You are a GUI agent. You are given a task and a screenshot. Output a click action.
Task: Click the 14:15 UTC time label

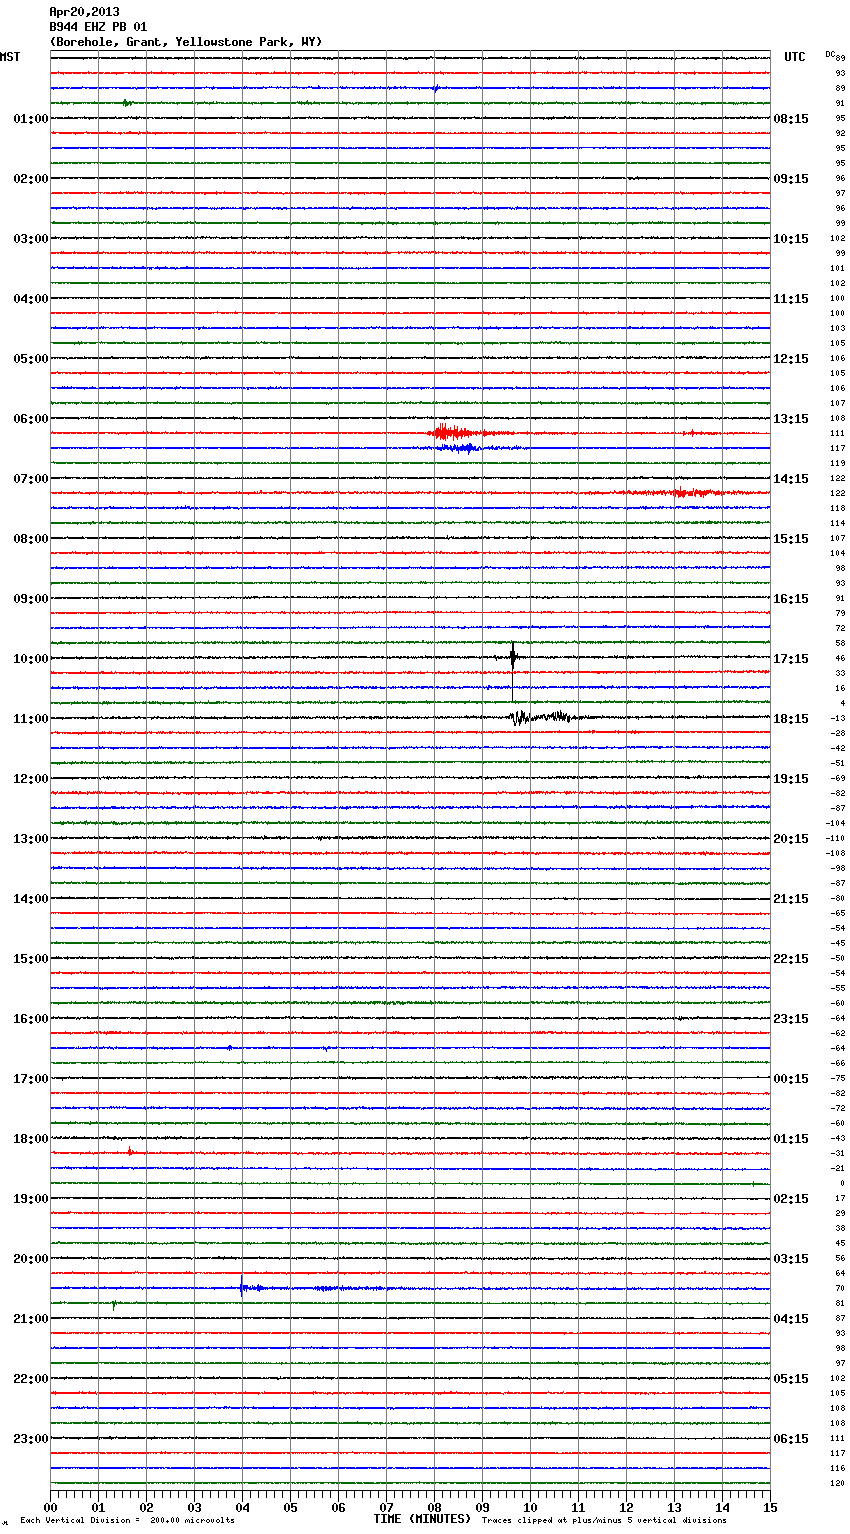pyautogui.click(x=791, y=479)
